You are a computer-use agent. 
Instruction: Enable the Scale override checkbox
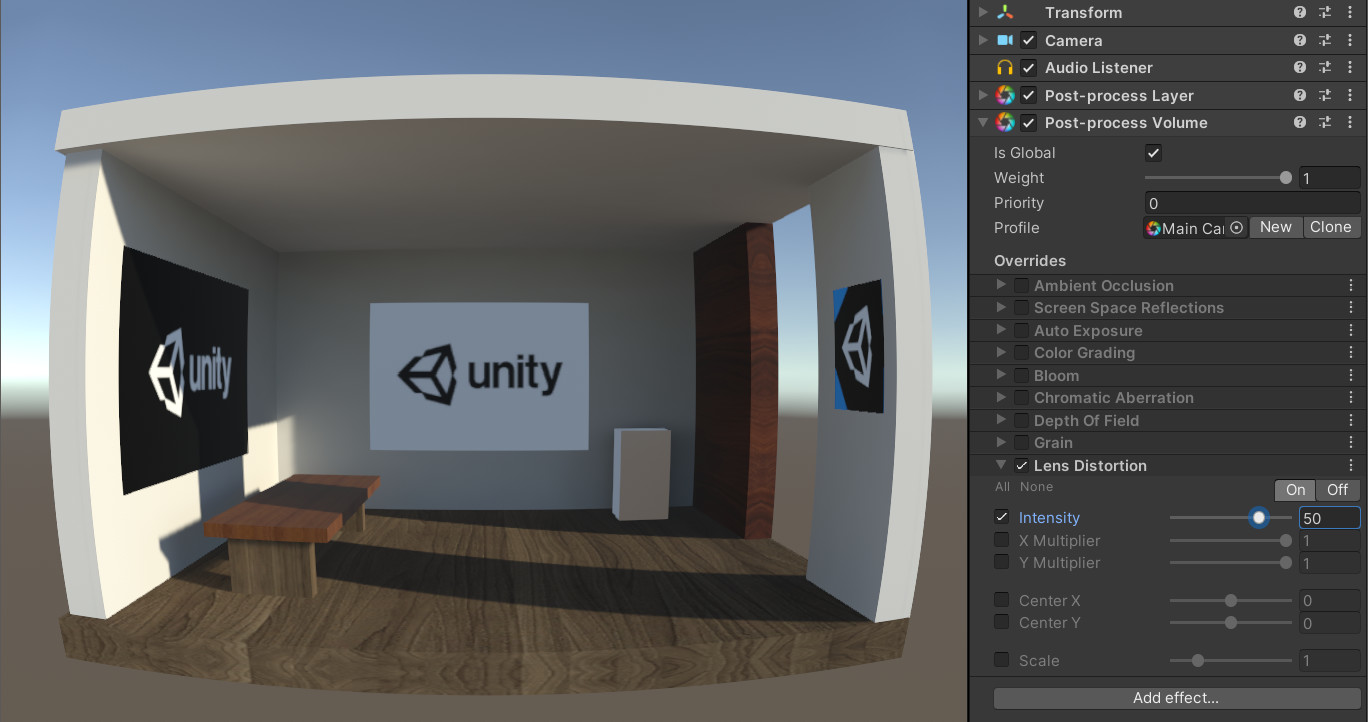point(1002,660)
